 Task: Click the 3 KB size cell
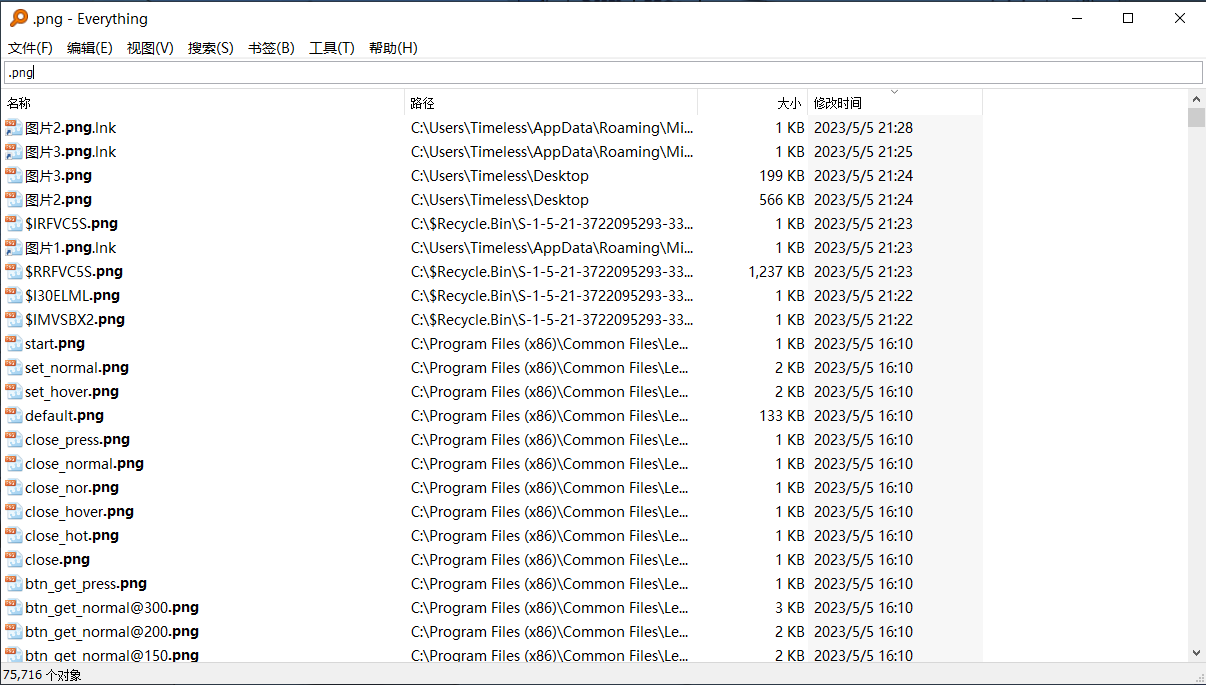[x=790, y=607]
